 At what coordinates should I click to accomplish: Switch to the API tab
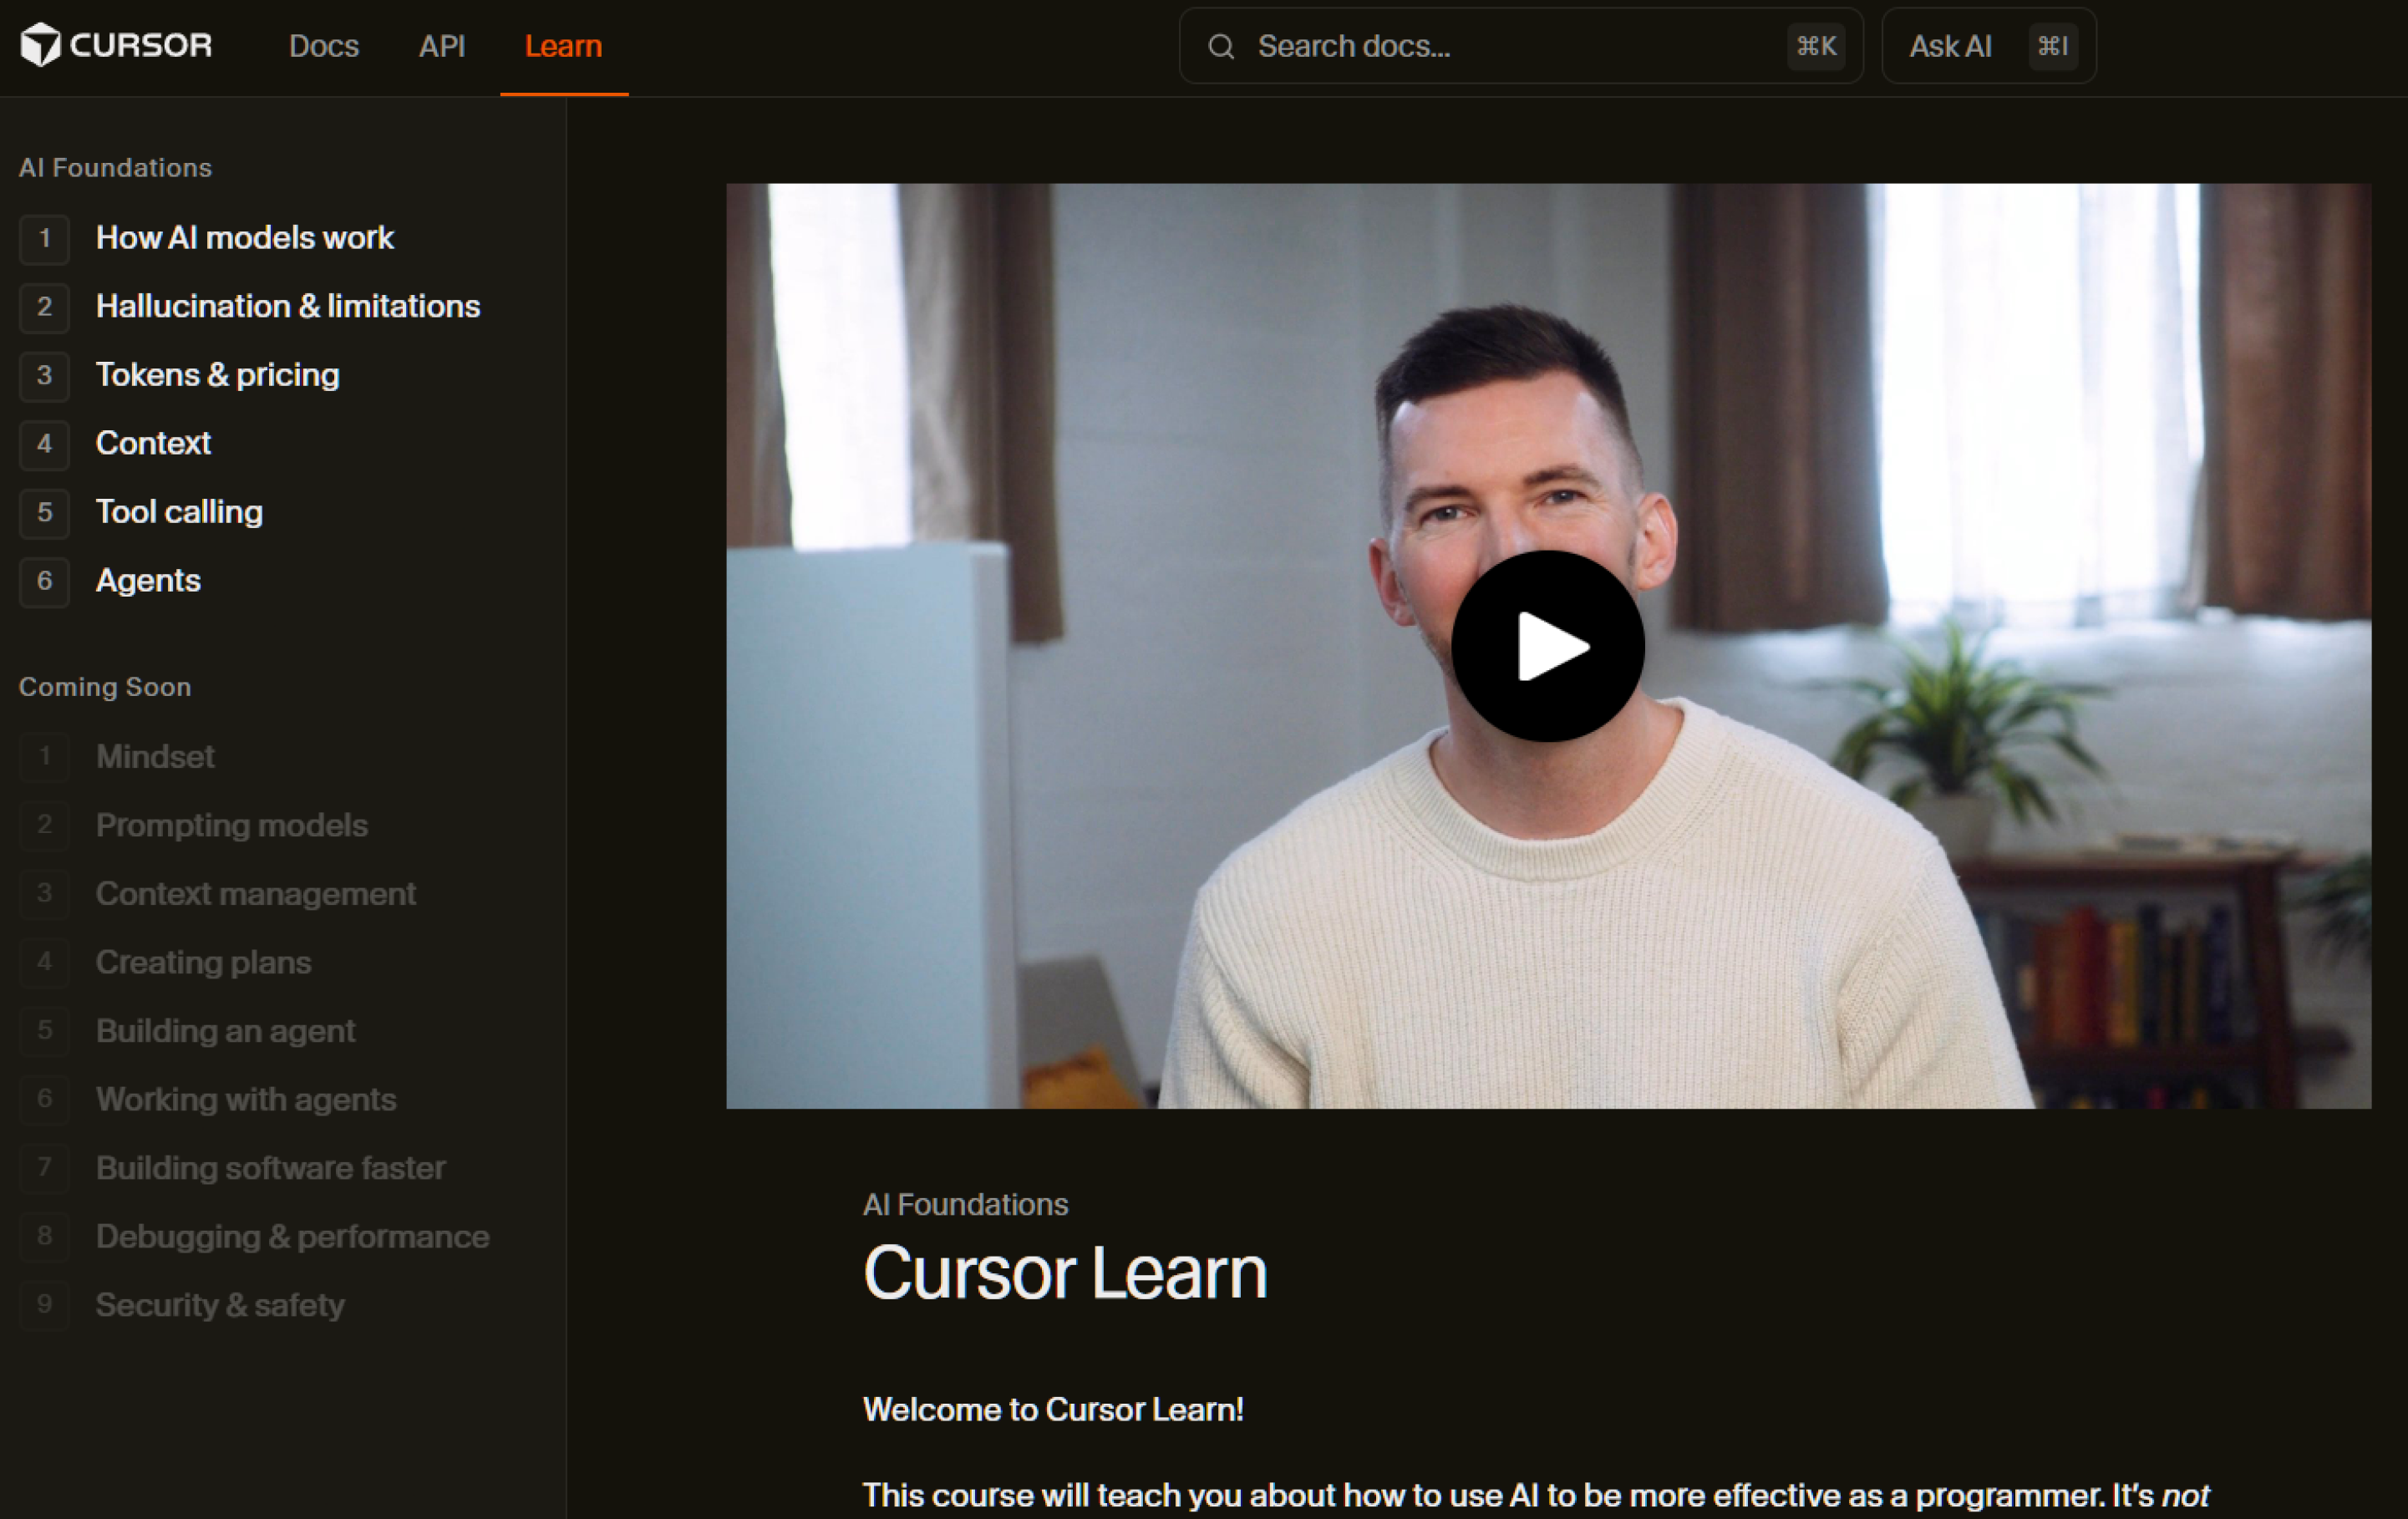tap(442, 46)
